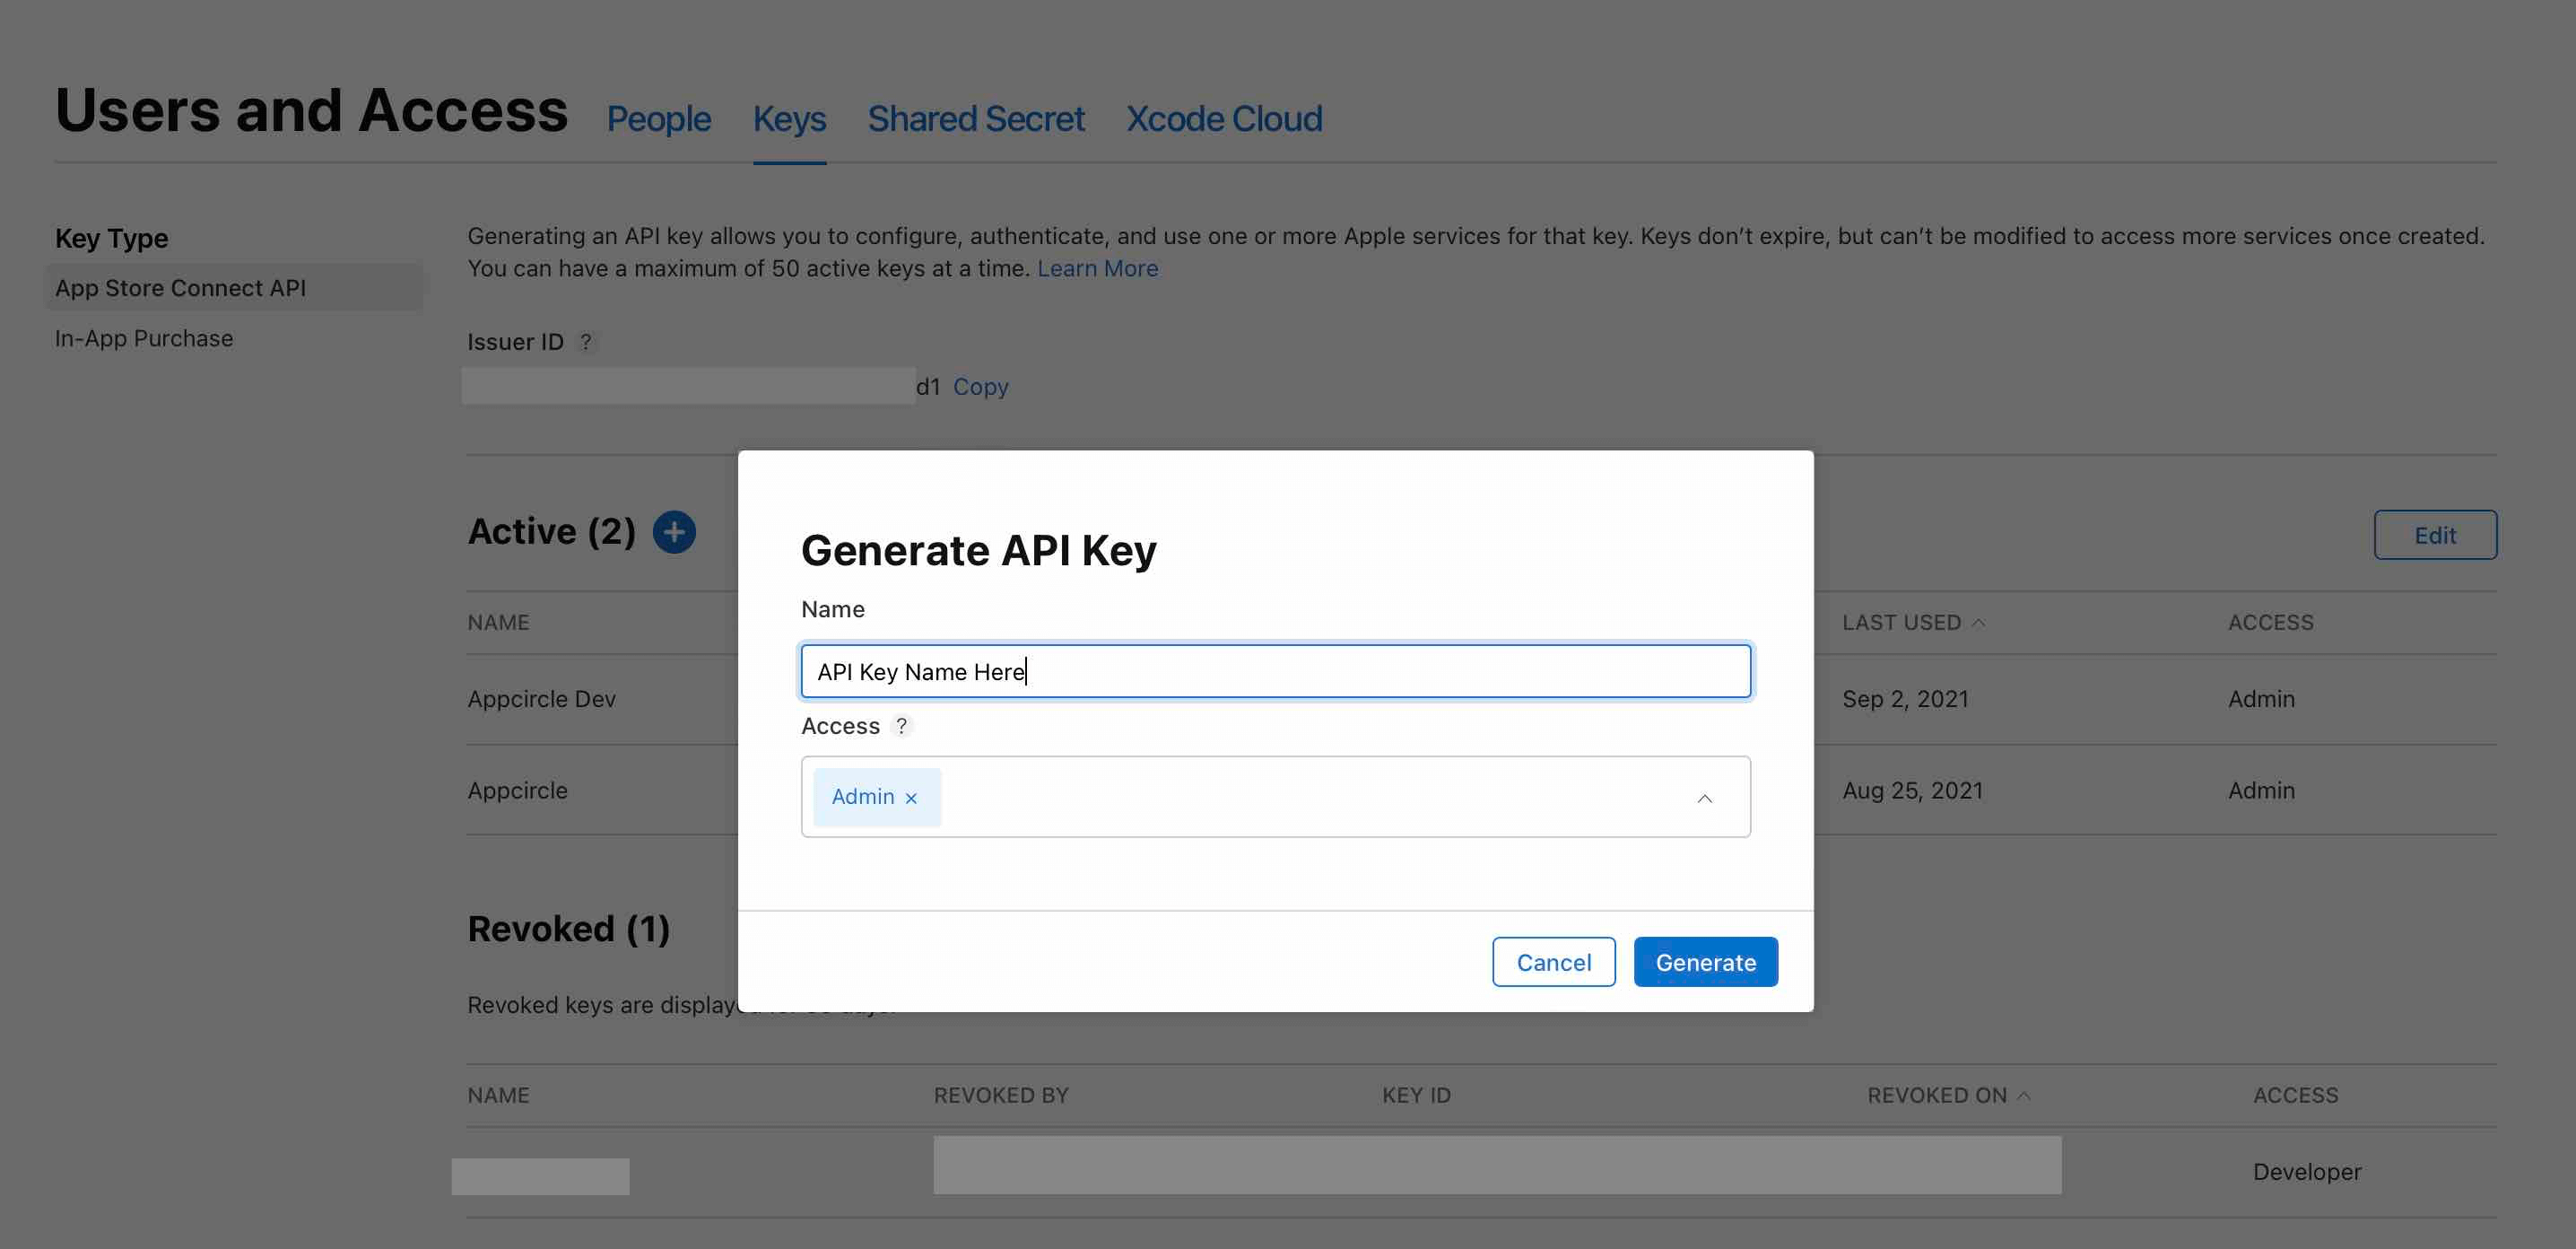
Task: Remove the Admin tag via its x icon
Action: click(x=911, y=798)
